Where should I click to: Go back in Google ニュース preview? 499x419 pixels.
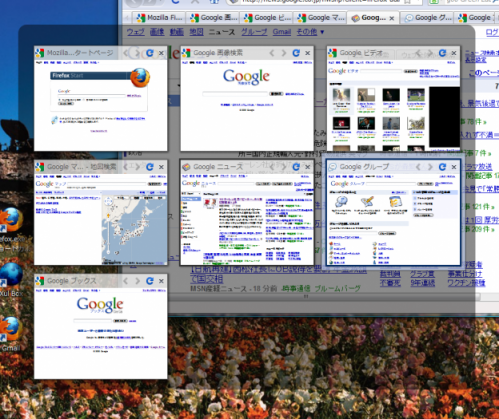272,167
